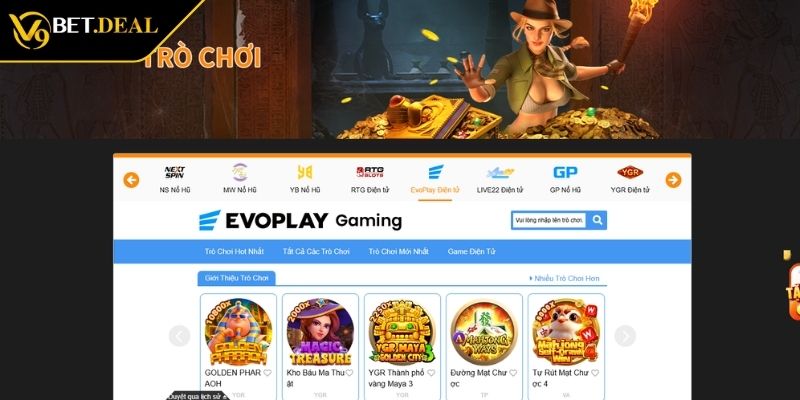Image resolution: width=800 pixels, height=400 pixels.
Task: Switch to Trò Chơi Hot Nhất tab
Action: click(x=234, y=252)
